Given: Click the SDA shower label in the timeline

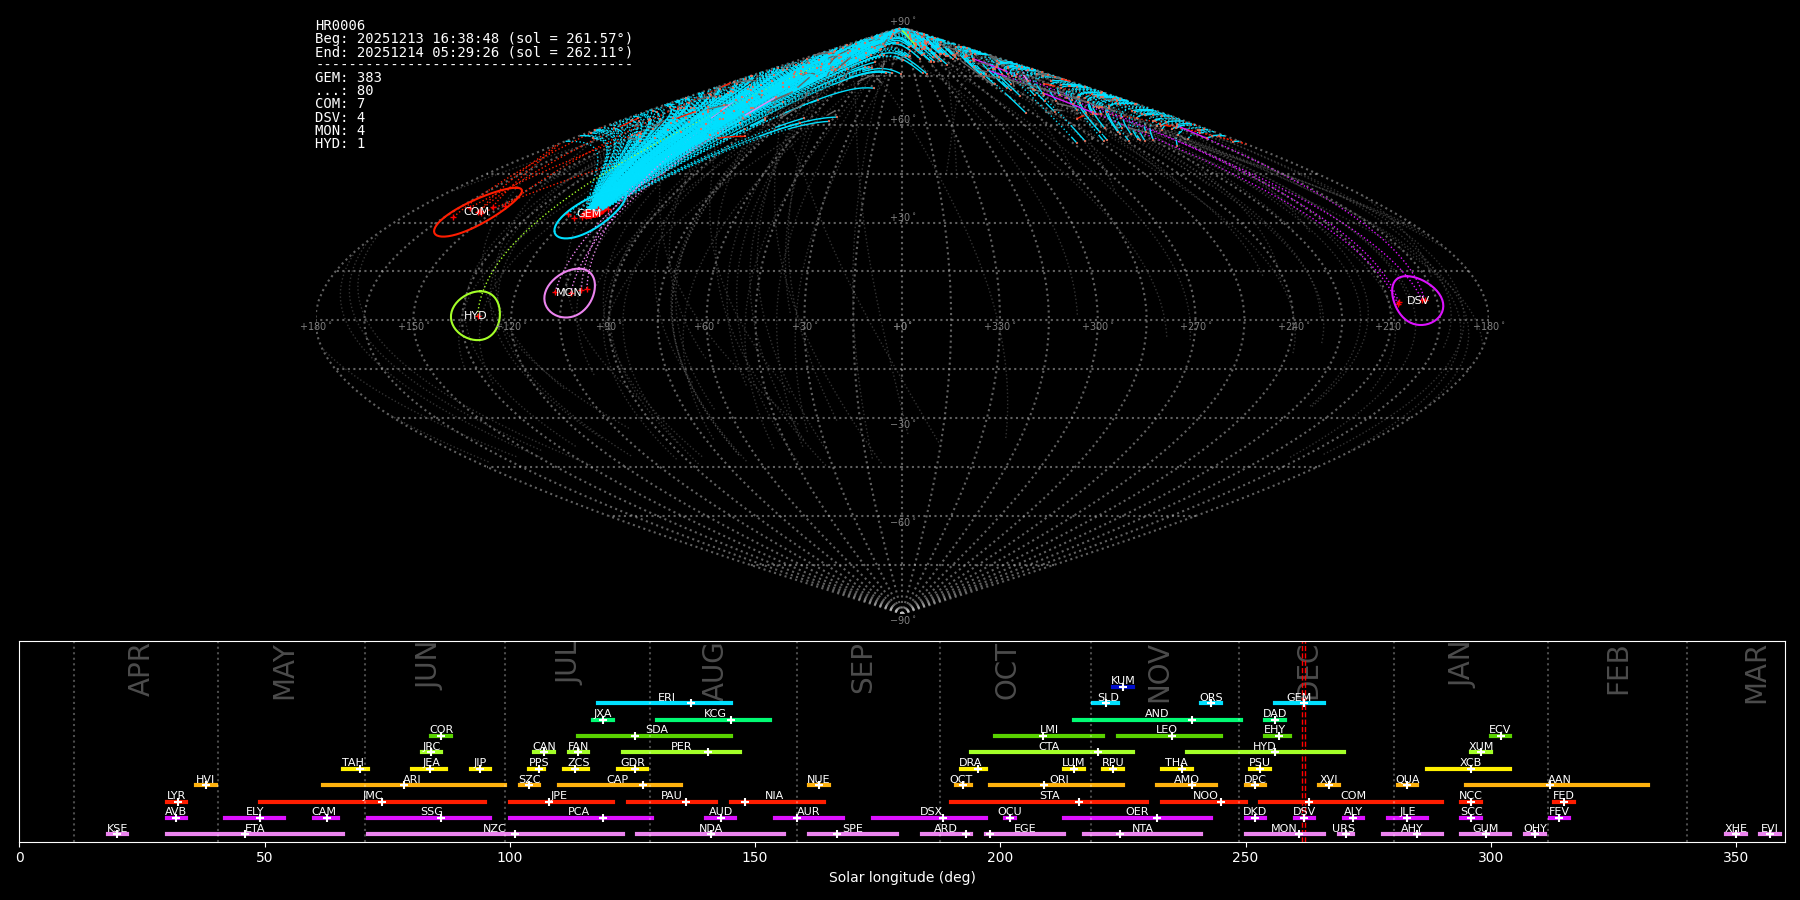Looking at the screenshot, I should [657, 730].
